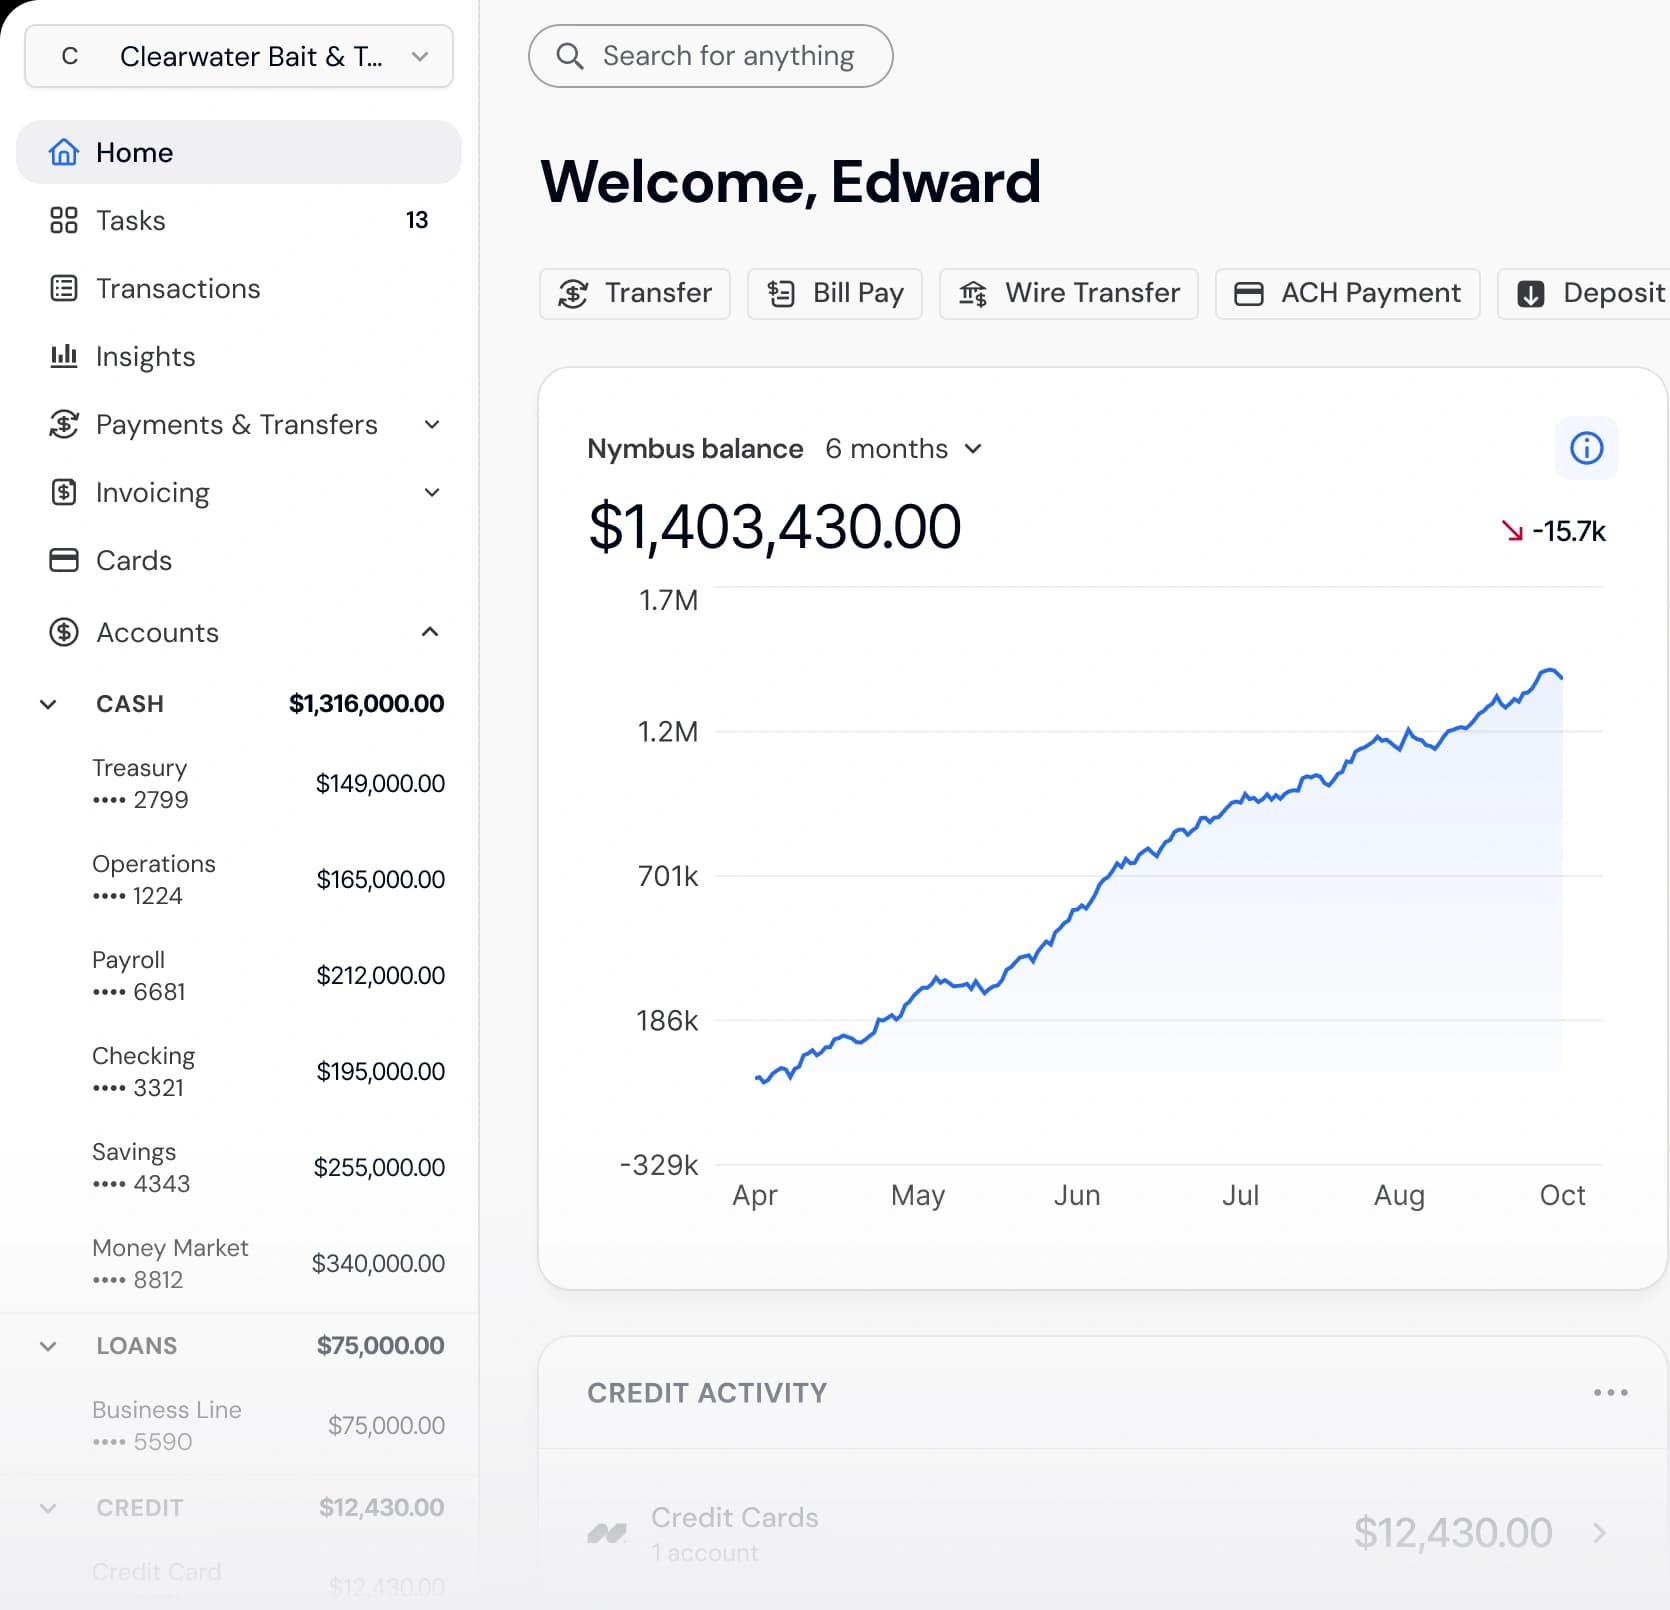Click the red downward trend arrow

pos(1512,531)
